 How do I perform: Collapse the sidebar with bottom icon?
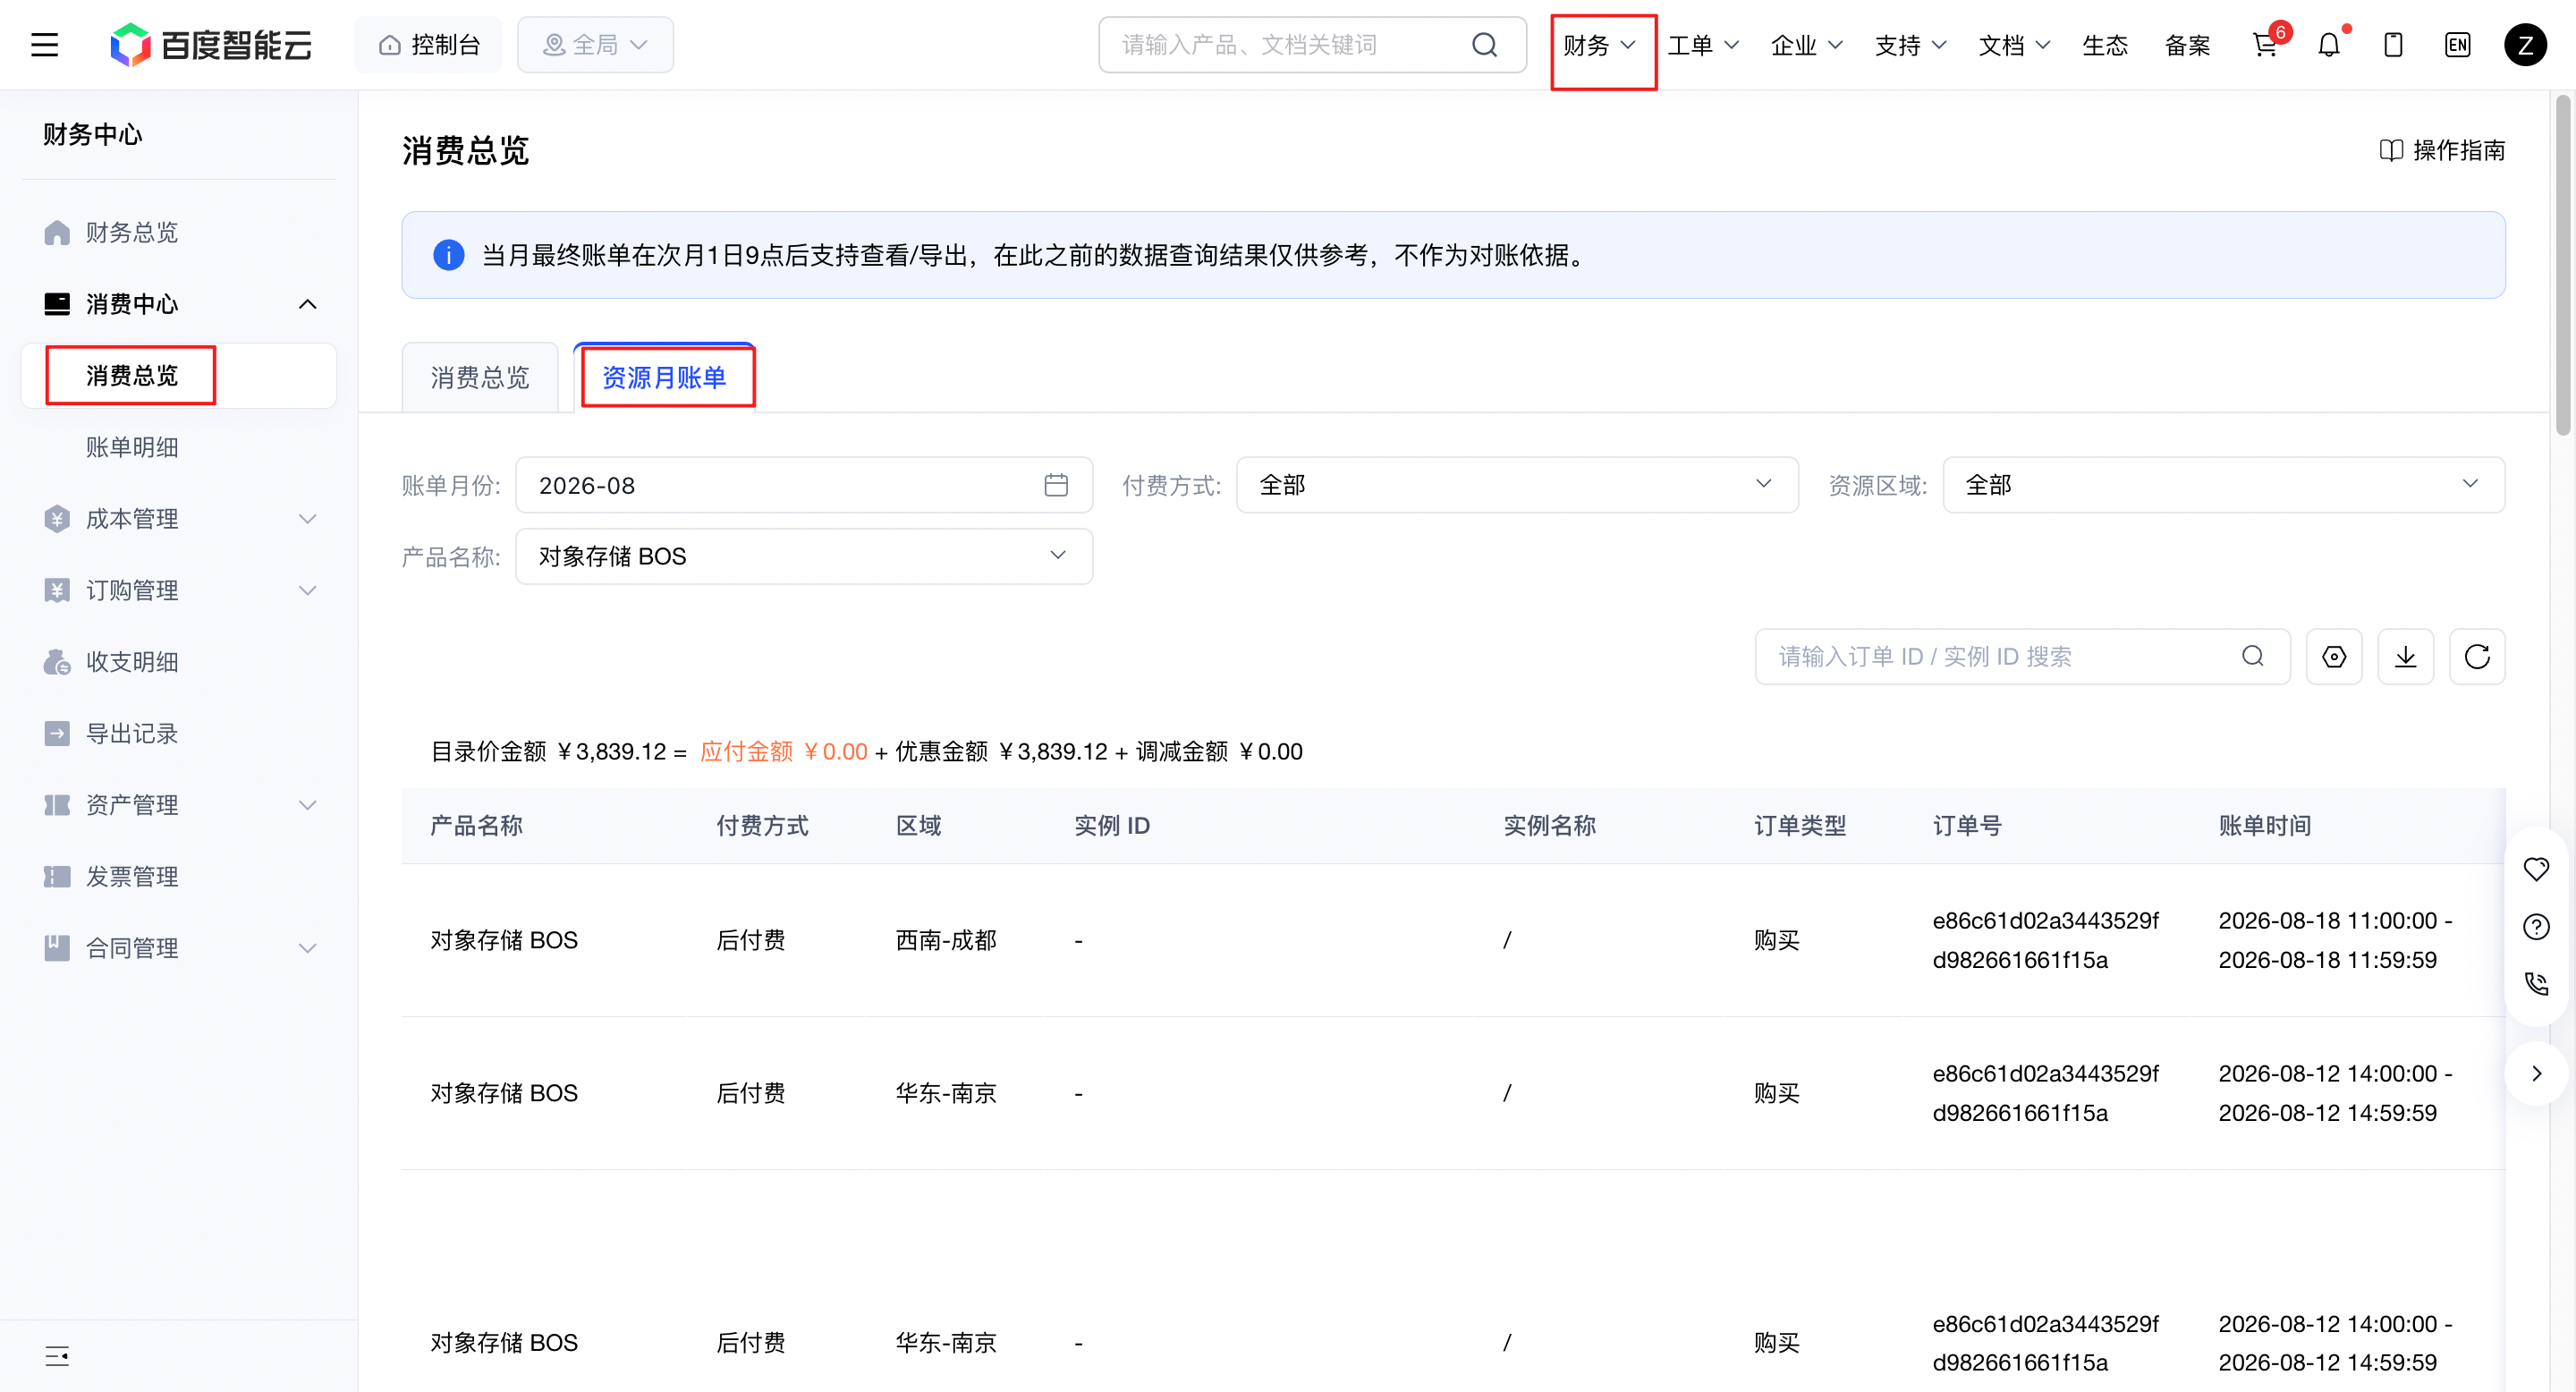coord(57,1356)
